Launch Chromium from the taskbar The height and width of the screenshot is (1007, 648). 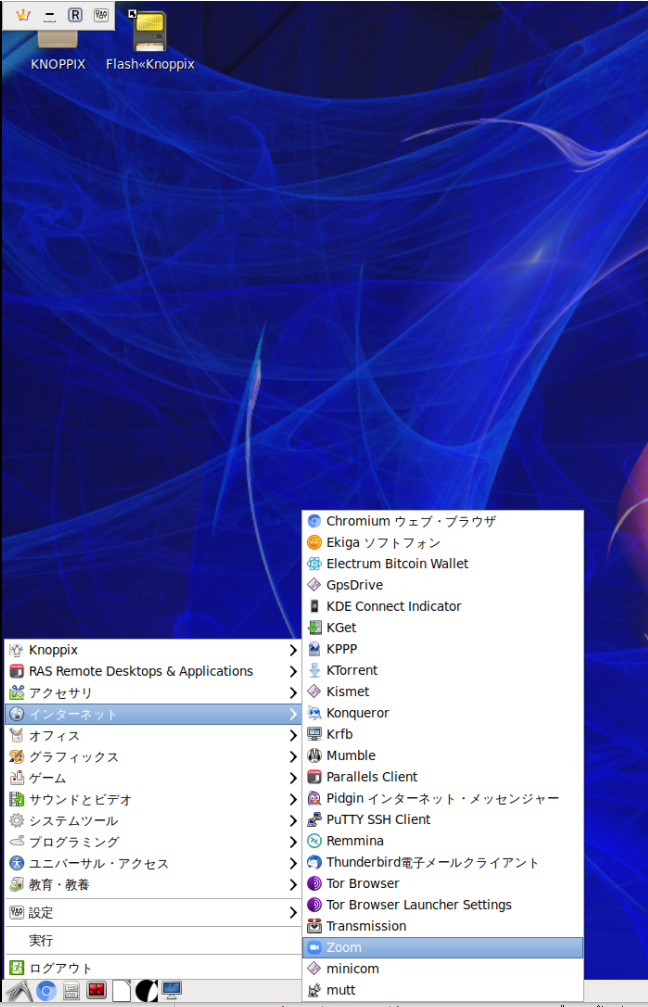pyautogui.click(x=46, y=991)
